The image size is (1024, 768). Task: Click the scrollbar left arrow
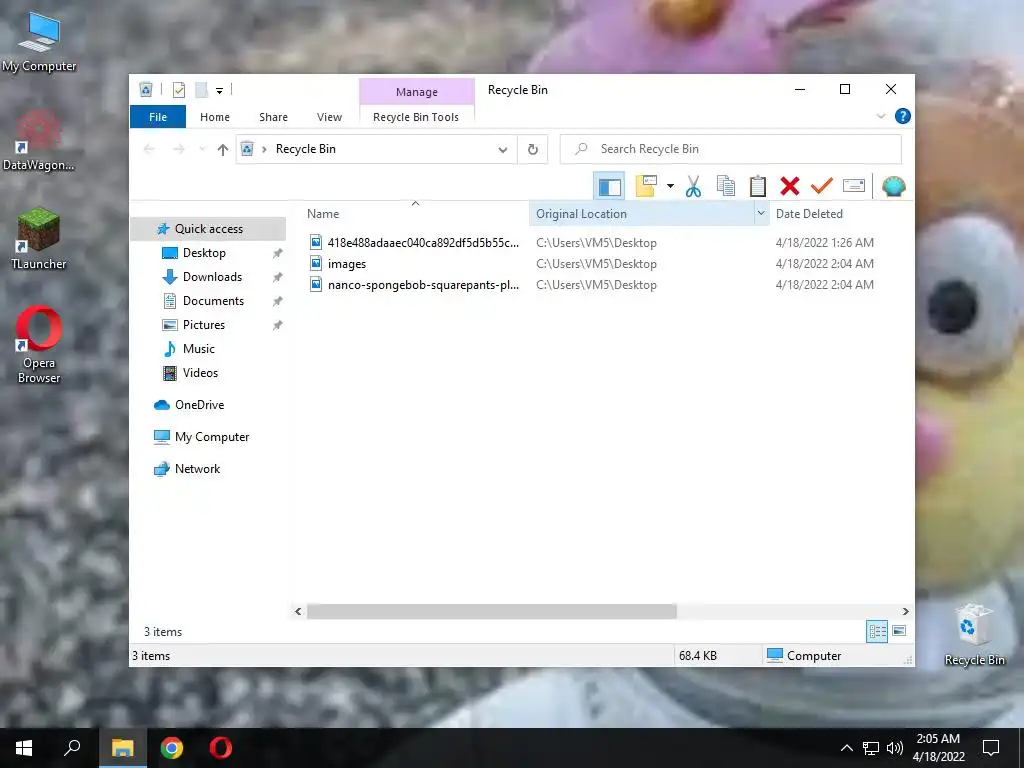pos(298,611)
